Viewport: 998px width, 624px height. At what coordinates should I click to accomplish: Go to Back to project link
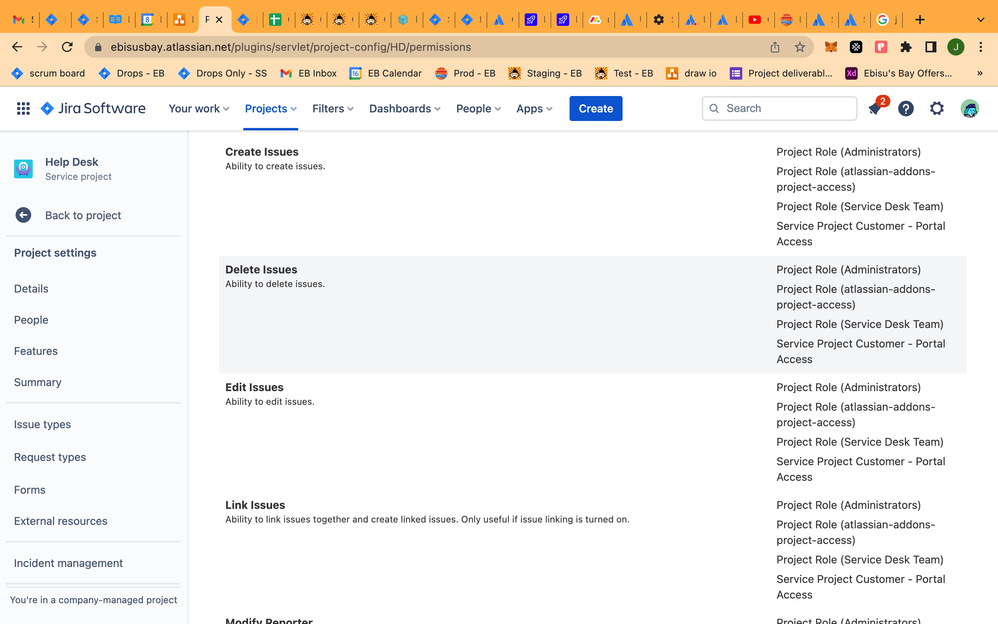(x=83, y=215)
